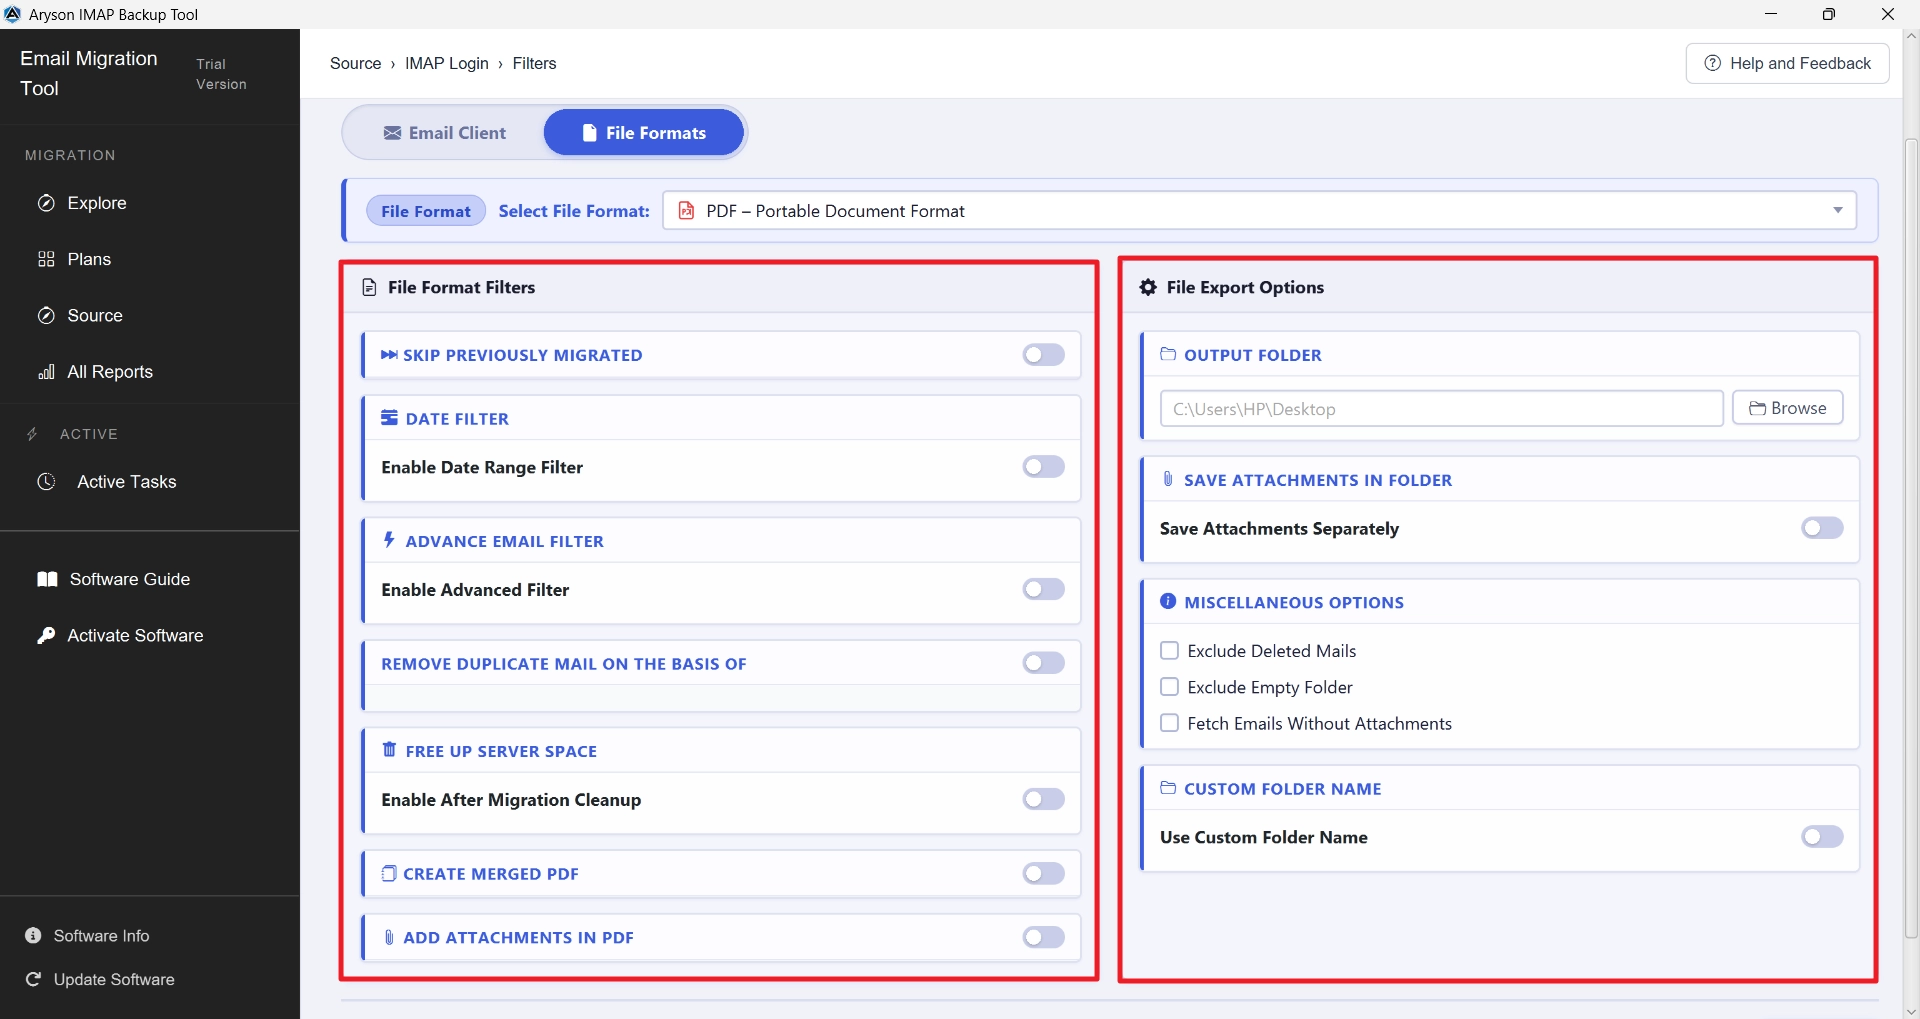Click the Create Merged PDF copy icon
This screenshot has width=1920, height=1019.
coord(389,873)
